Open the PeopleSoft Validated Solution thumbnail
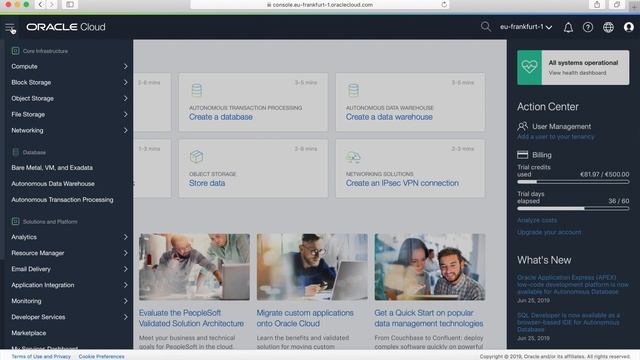The image size is (640, 360). point(194,267)
